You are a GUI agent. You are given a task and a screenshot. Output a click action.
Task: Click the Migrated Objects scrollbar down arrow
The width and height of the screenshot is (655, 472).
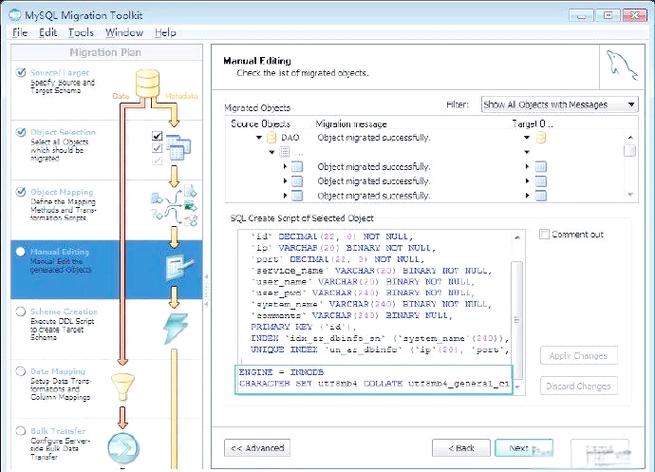[630, 194]
